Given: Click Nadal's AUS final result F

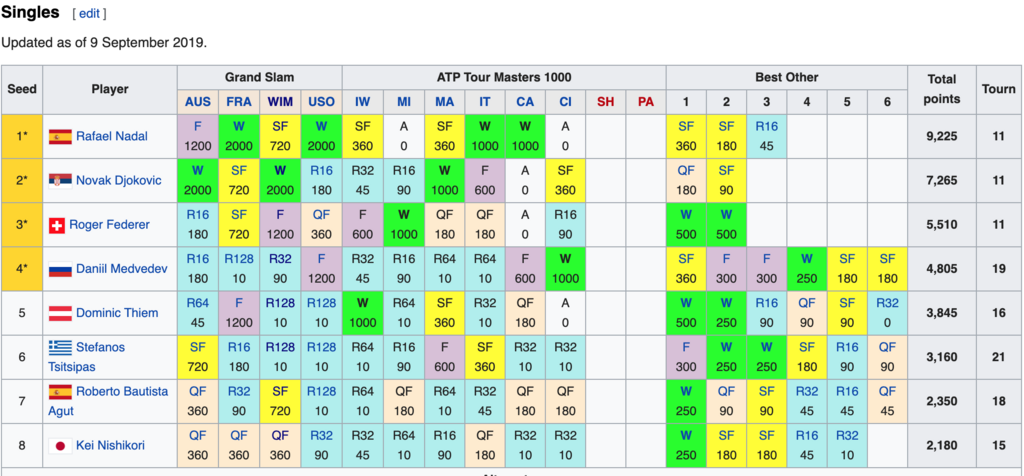Looking at the screenshot, I should point(198,127).
